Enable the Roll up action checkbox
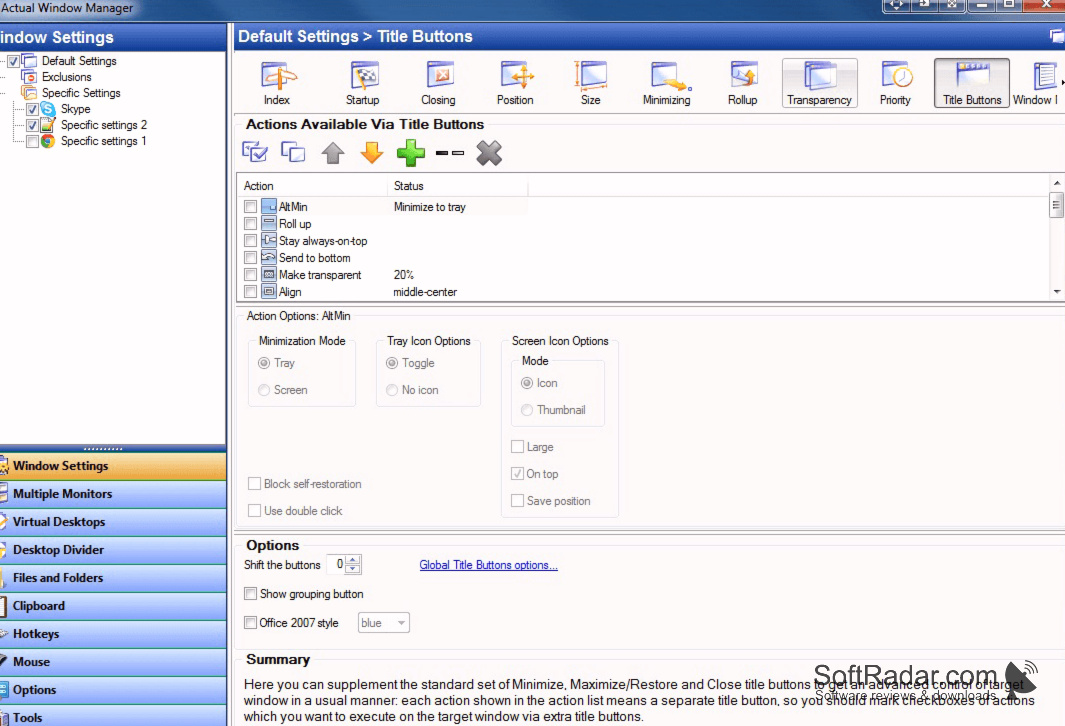 pyautogui.click(x=251, y=223)
